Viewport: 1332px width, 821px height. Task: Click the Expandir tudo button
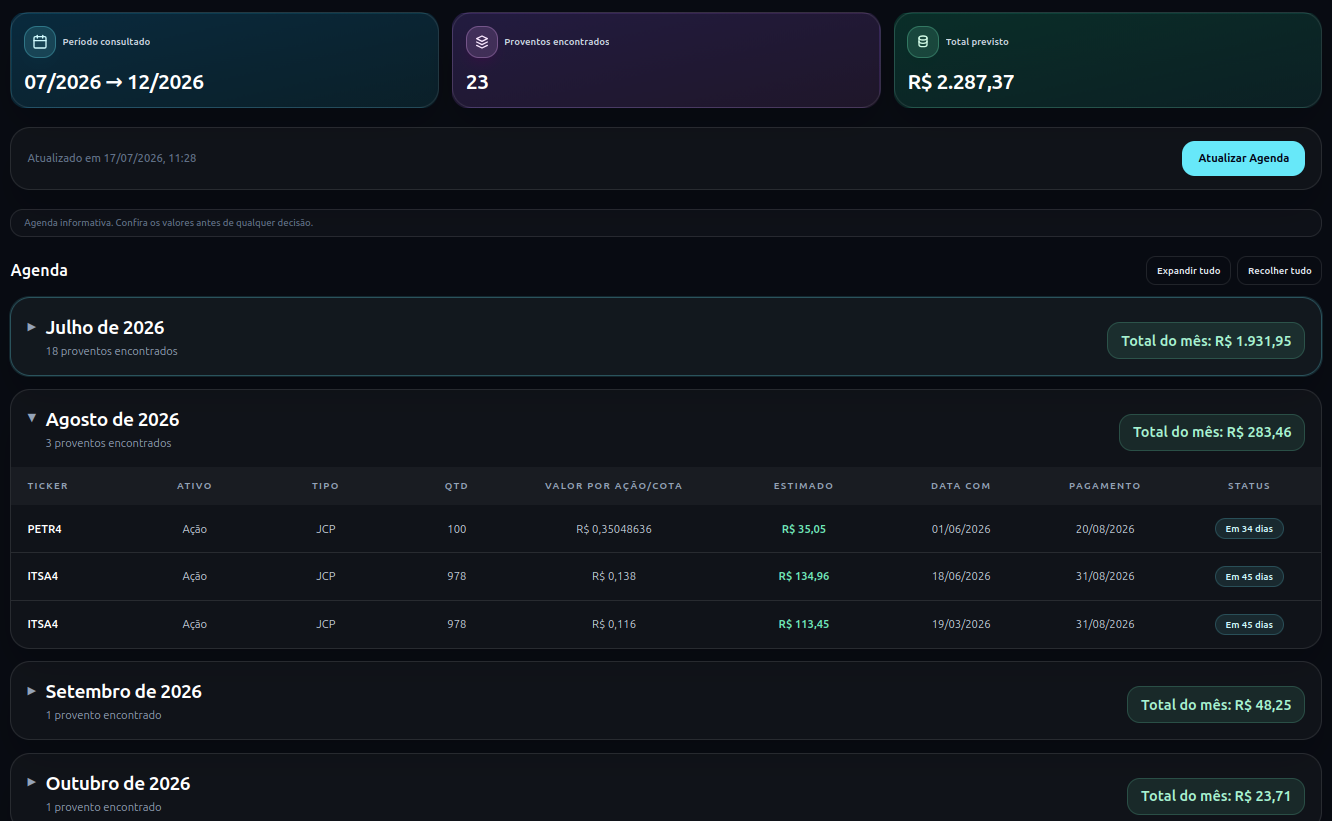[1188, 271]
